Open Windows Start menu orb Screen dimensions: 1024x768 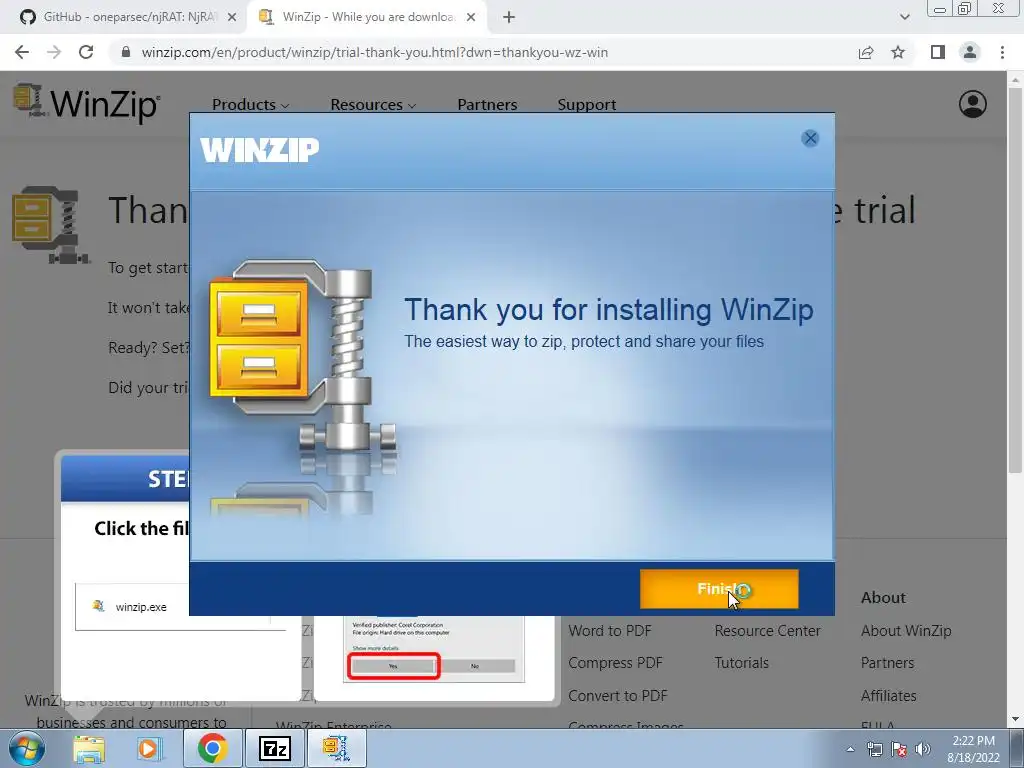click(x=26, y=748)
